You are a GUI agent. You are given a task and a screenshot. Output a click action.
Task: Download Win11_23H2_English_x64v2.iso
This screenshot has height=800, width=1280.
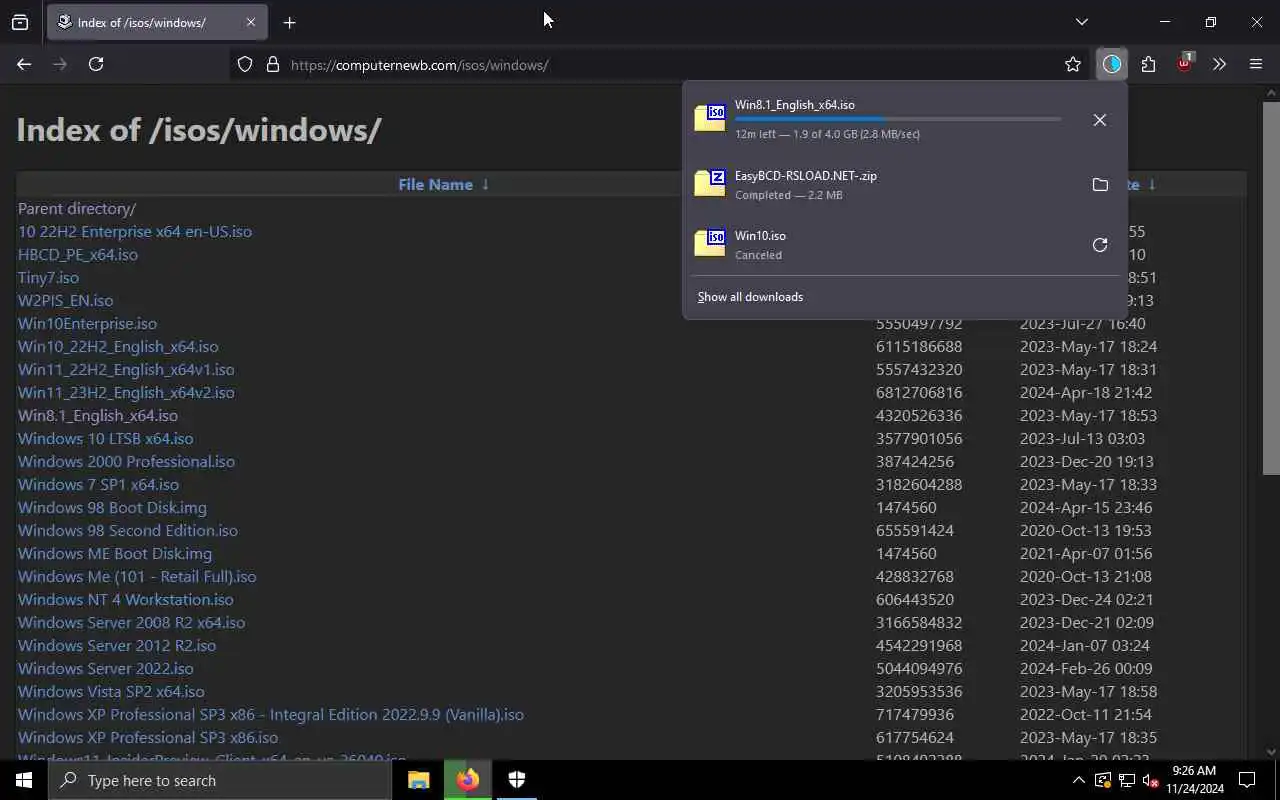point(126,392)
